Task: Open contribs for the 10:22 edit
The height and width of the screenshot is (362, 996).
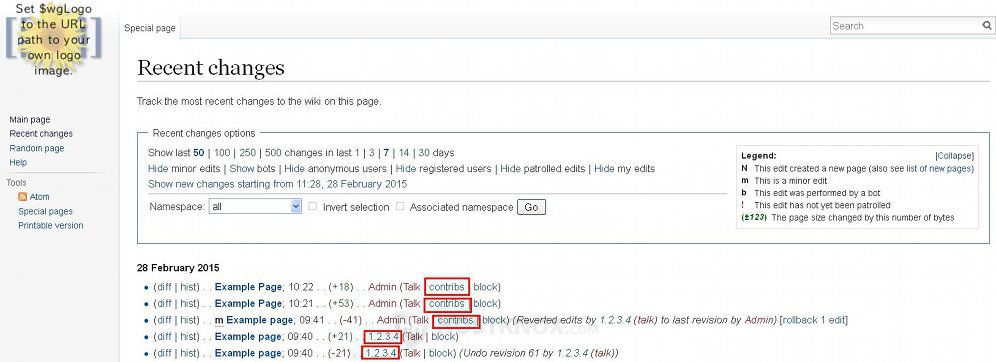Action: coord(447,287)
